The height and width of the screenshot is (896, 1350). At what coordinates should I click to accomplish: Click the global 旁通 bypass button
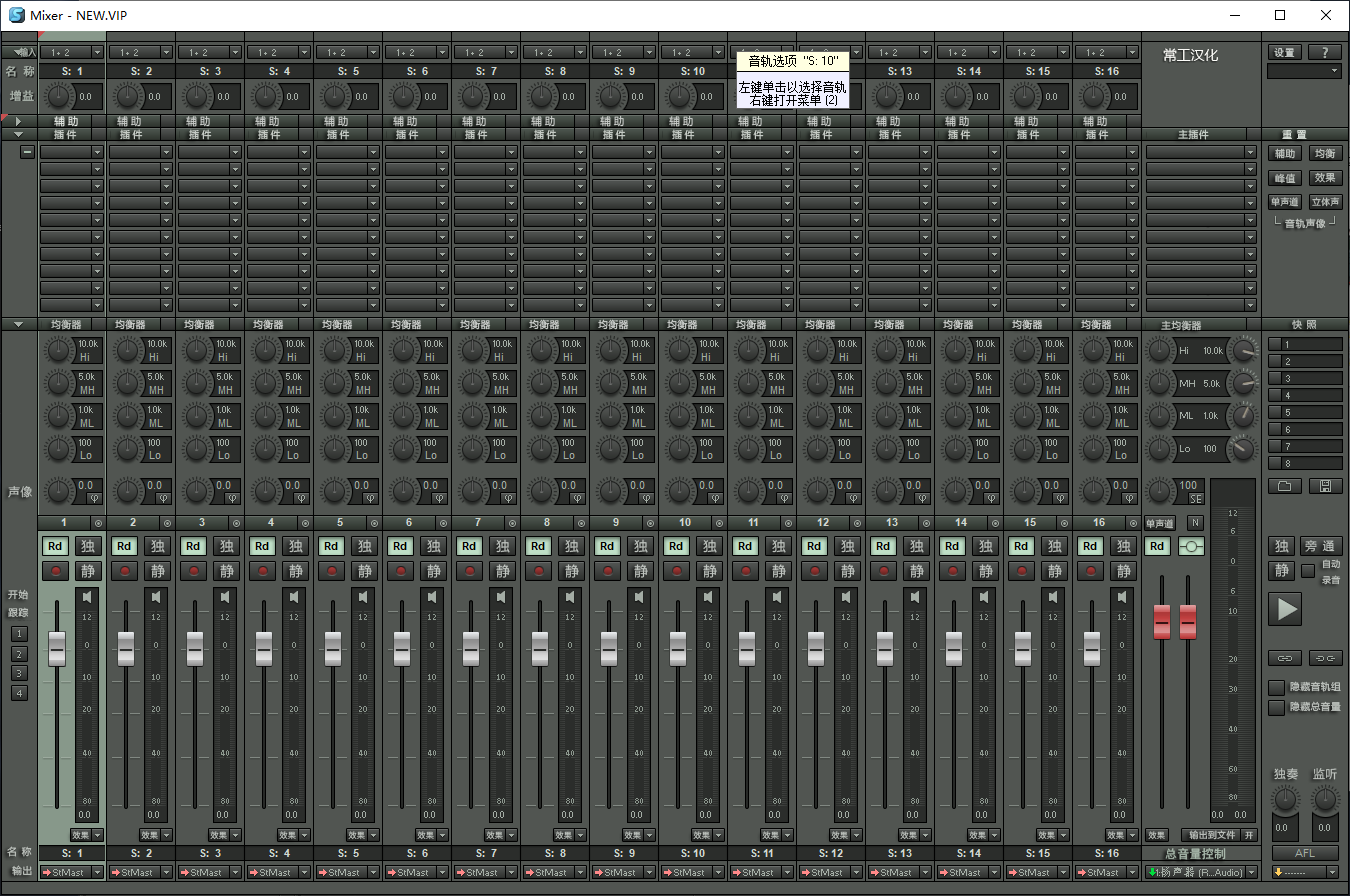tap(1320, 546)
